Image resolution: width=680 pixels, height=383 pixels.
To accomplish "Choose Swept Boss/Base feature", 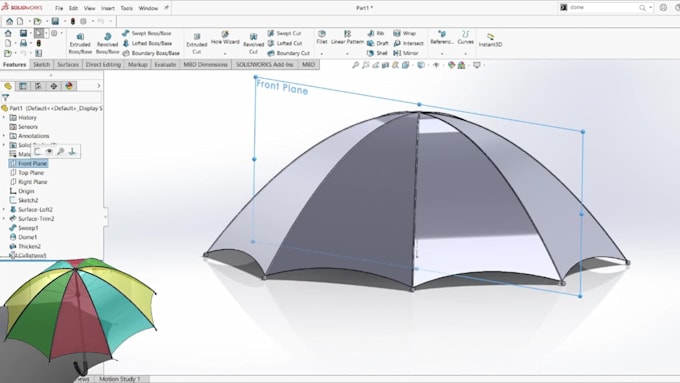I will pyautogui.click(x=147, y=33).
